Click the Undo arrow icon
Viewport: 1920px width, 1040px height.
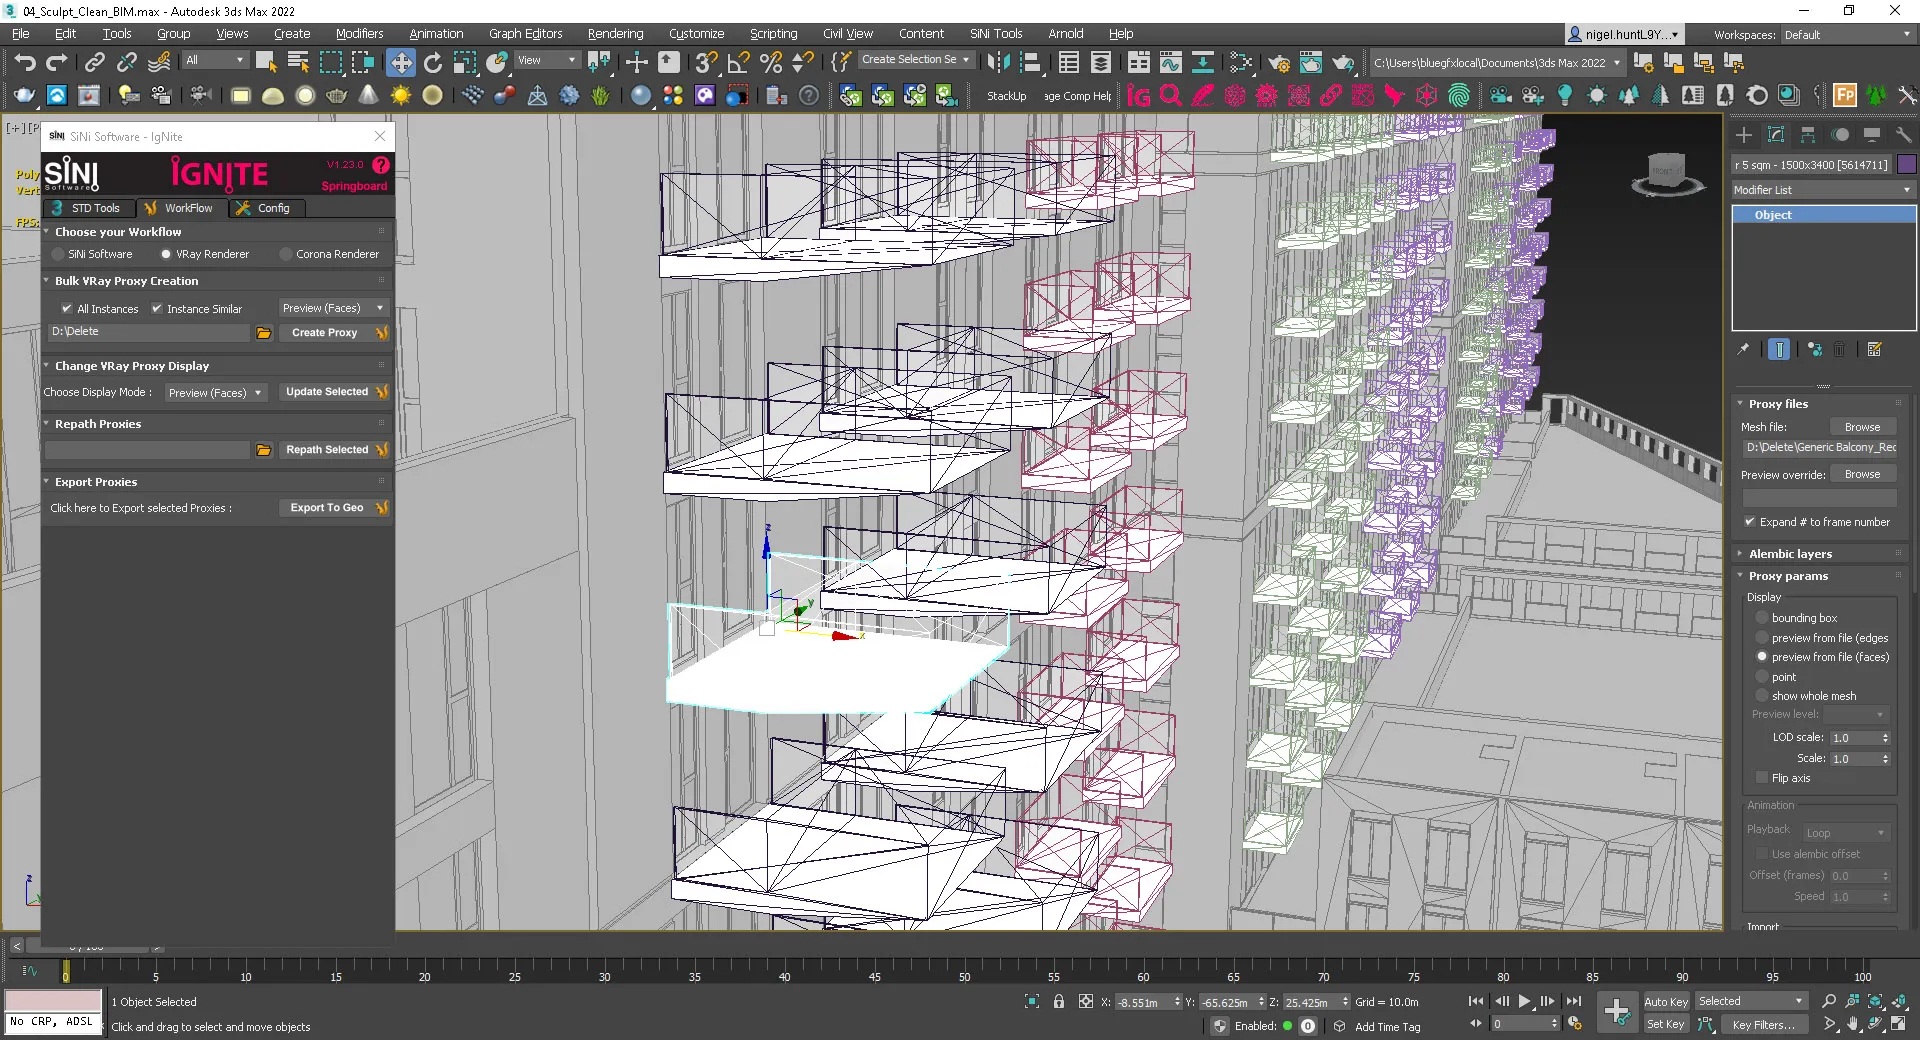24,63
